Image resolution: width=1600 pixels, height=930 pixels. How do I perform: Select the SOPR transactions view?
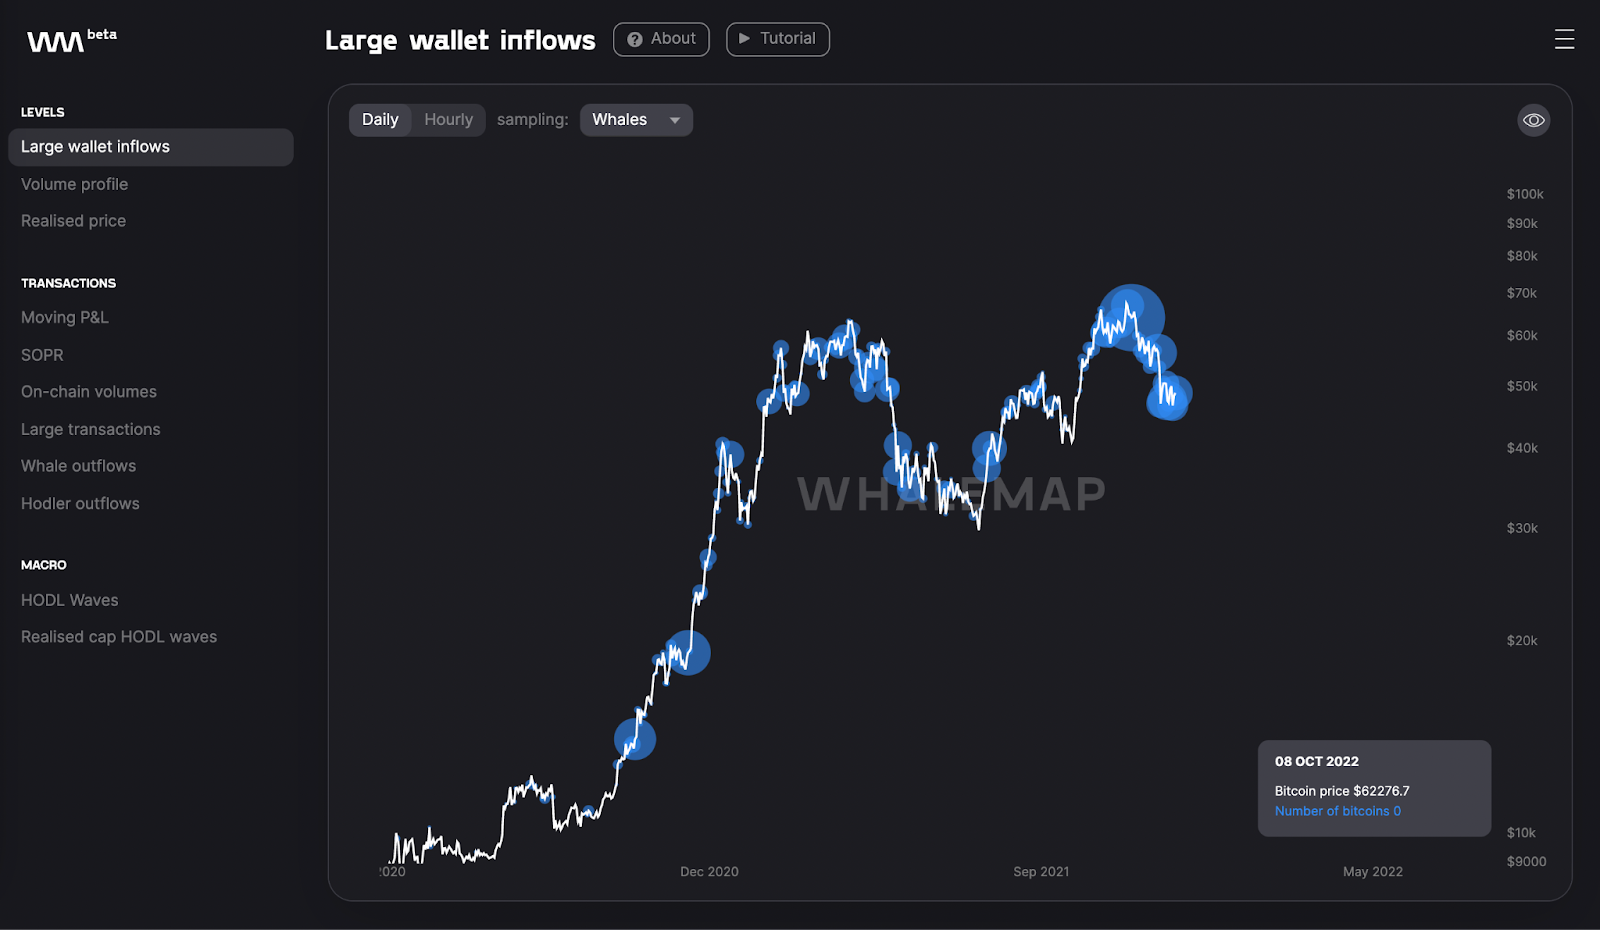pos(42,354)
